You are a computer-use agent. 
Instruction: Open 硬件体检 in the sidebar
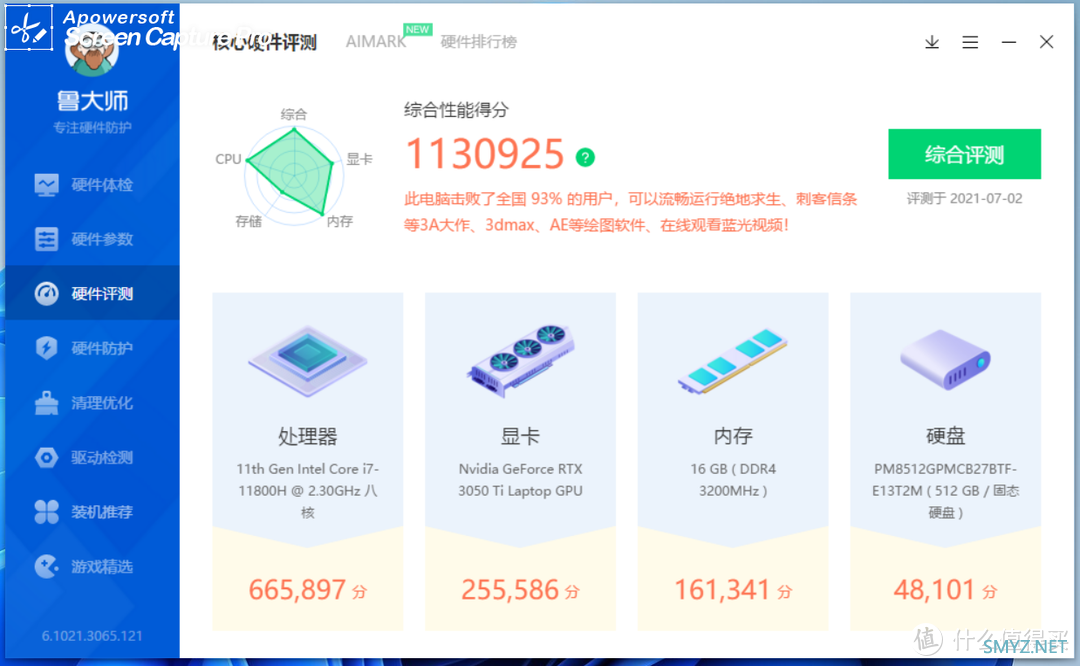92,185
